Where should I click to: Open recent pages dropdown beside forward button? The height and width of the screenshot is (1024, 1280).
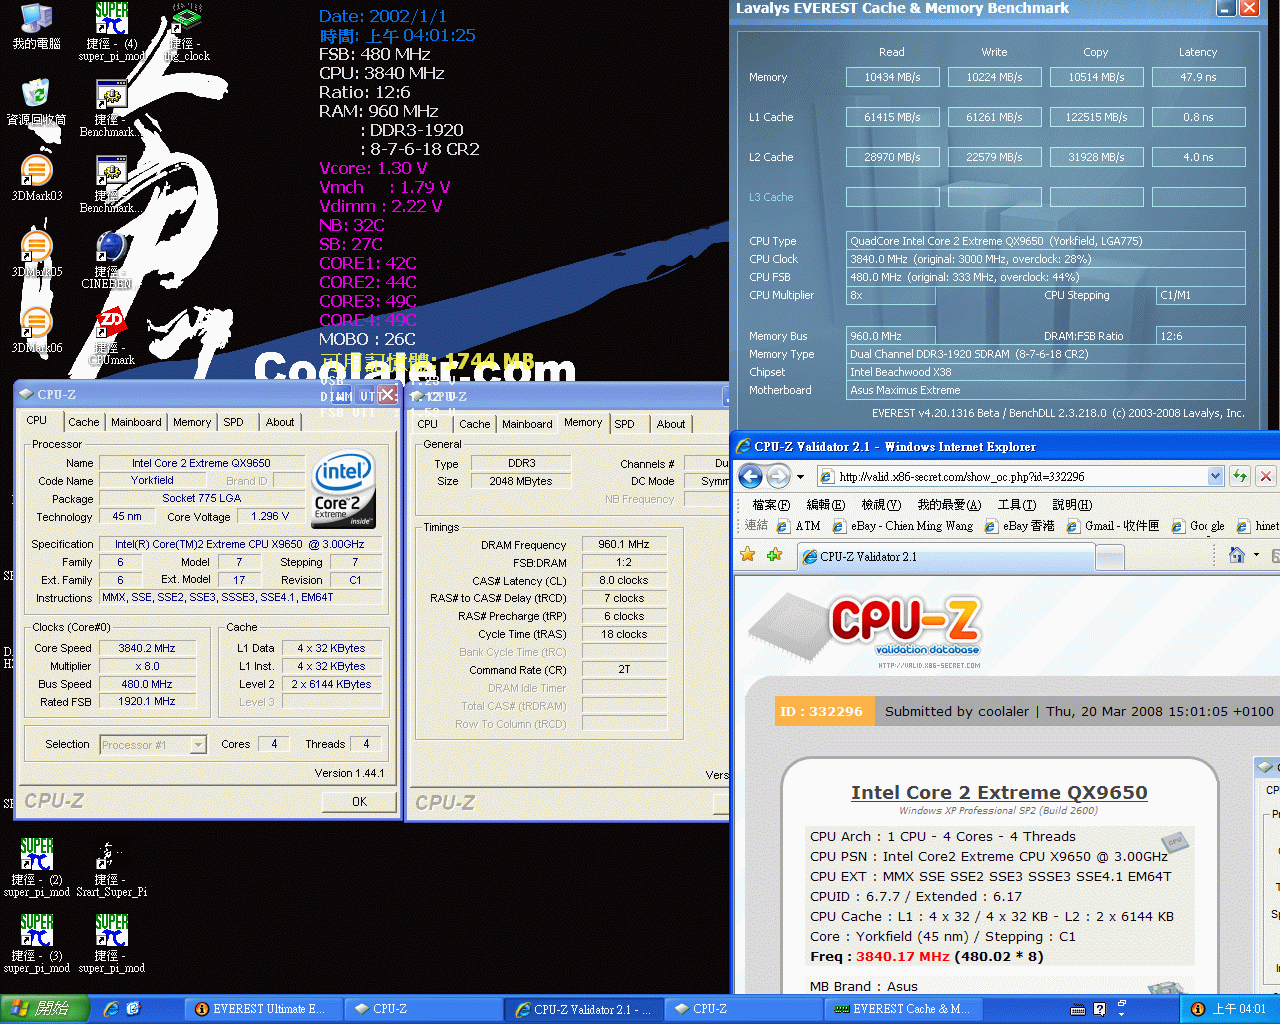798,477
